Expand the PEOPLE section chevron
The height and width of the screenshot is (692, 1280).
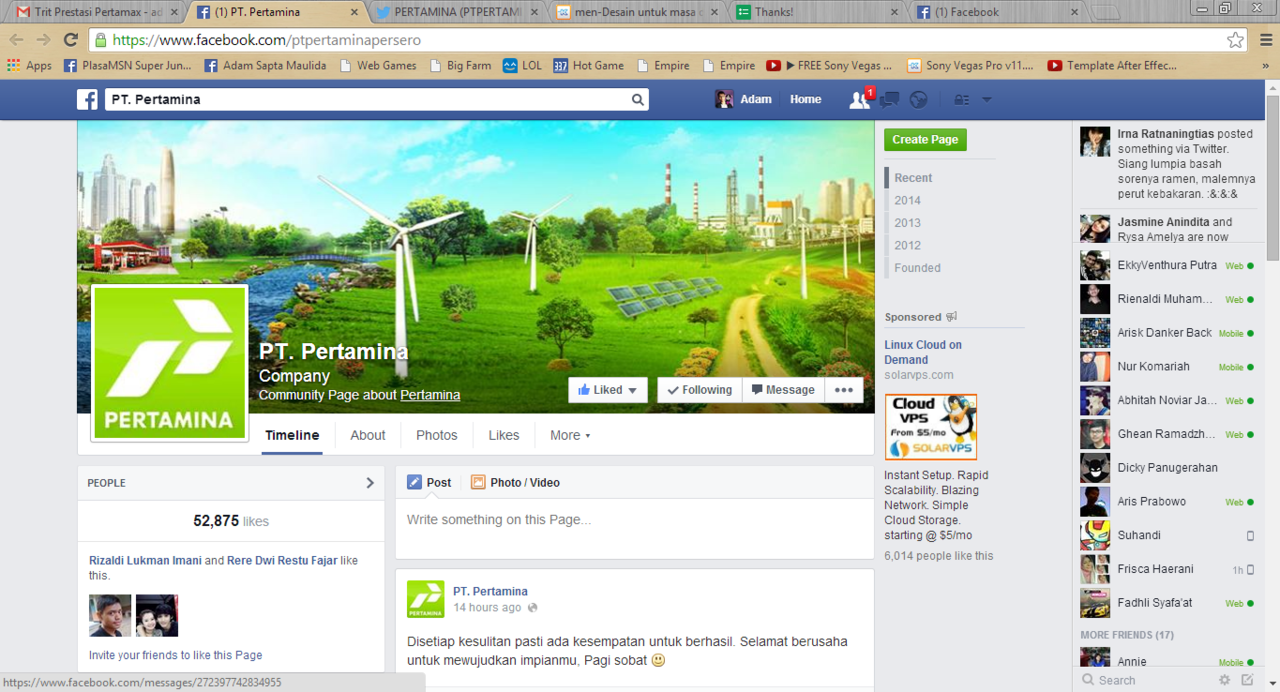tap(370, 483)
